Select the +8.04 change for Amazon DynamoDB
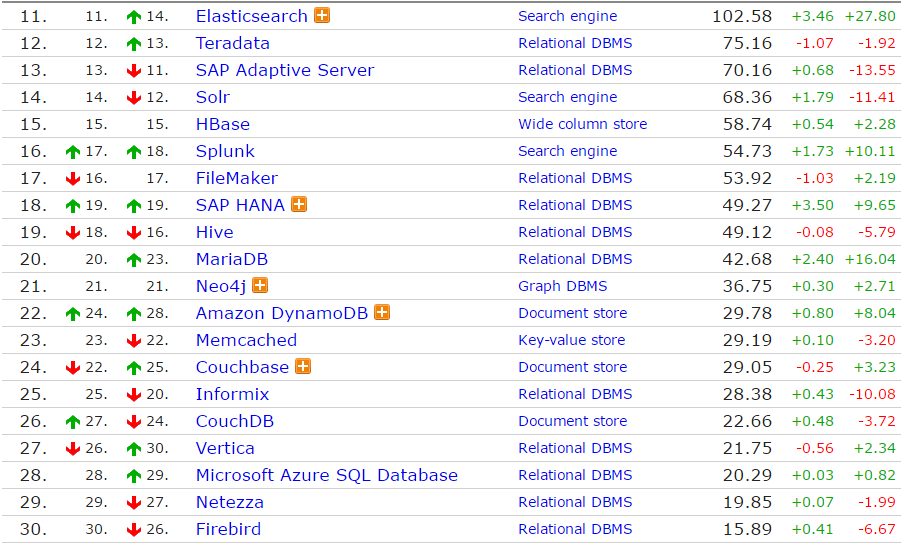 875,313
